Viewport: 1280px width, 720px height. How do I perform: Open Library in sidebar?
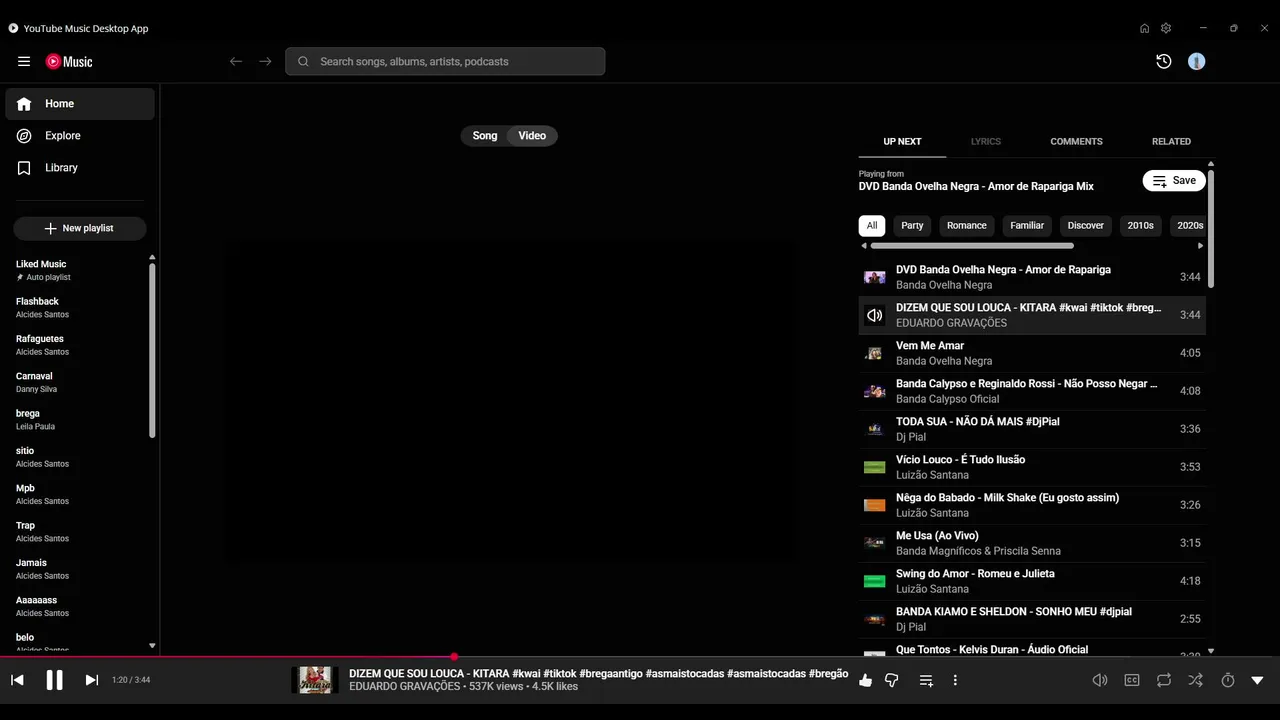coord(80,168)
